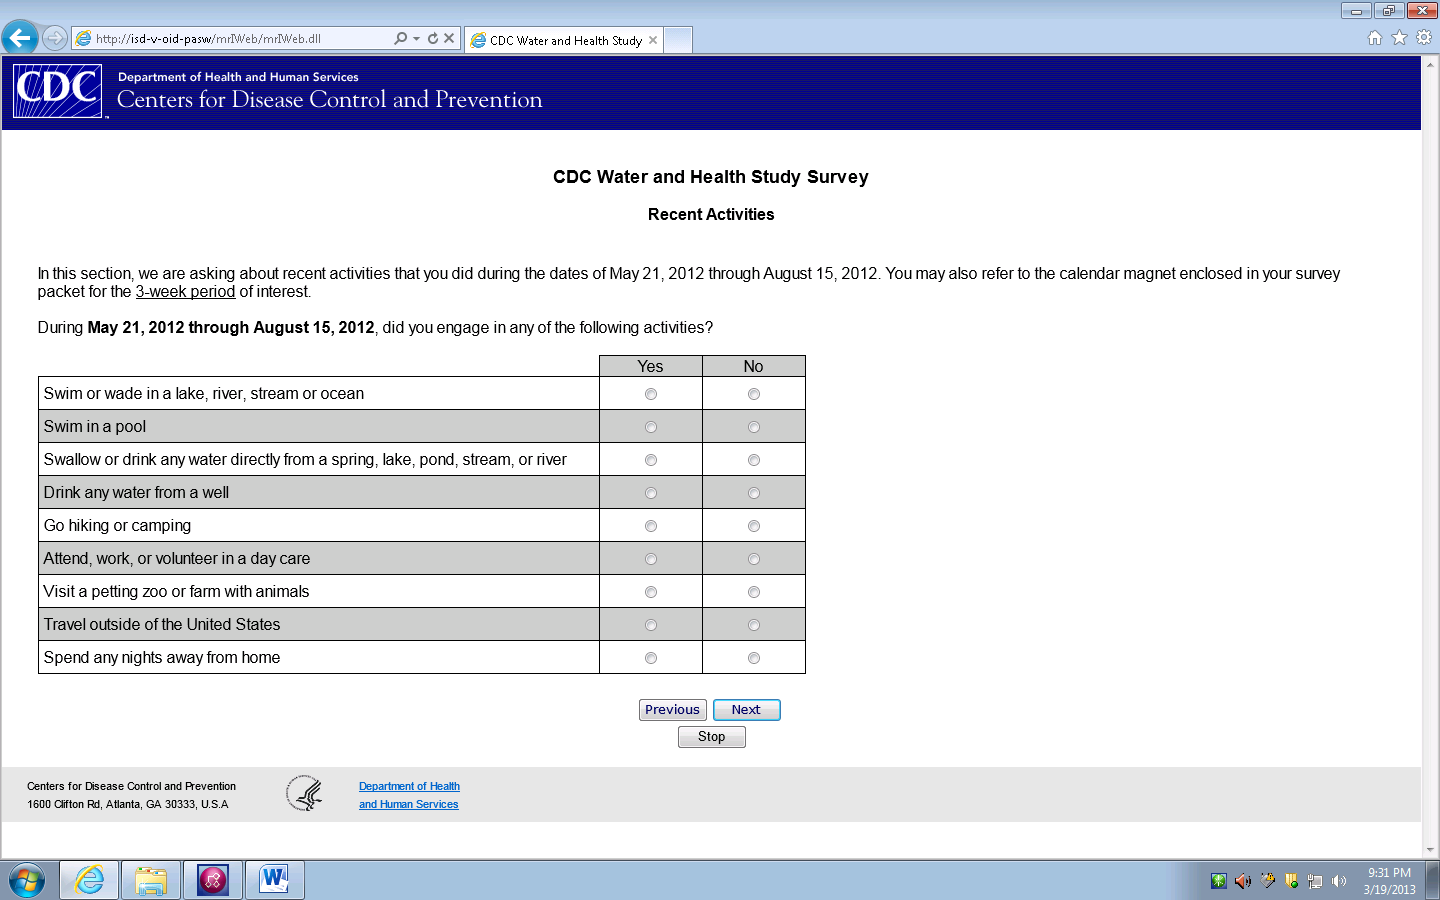Open the white speaker volume tray icon

pyautogui.click(x=1340, y=881)
